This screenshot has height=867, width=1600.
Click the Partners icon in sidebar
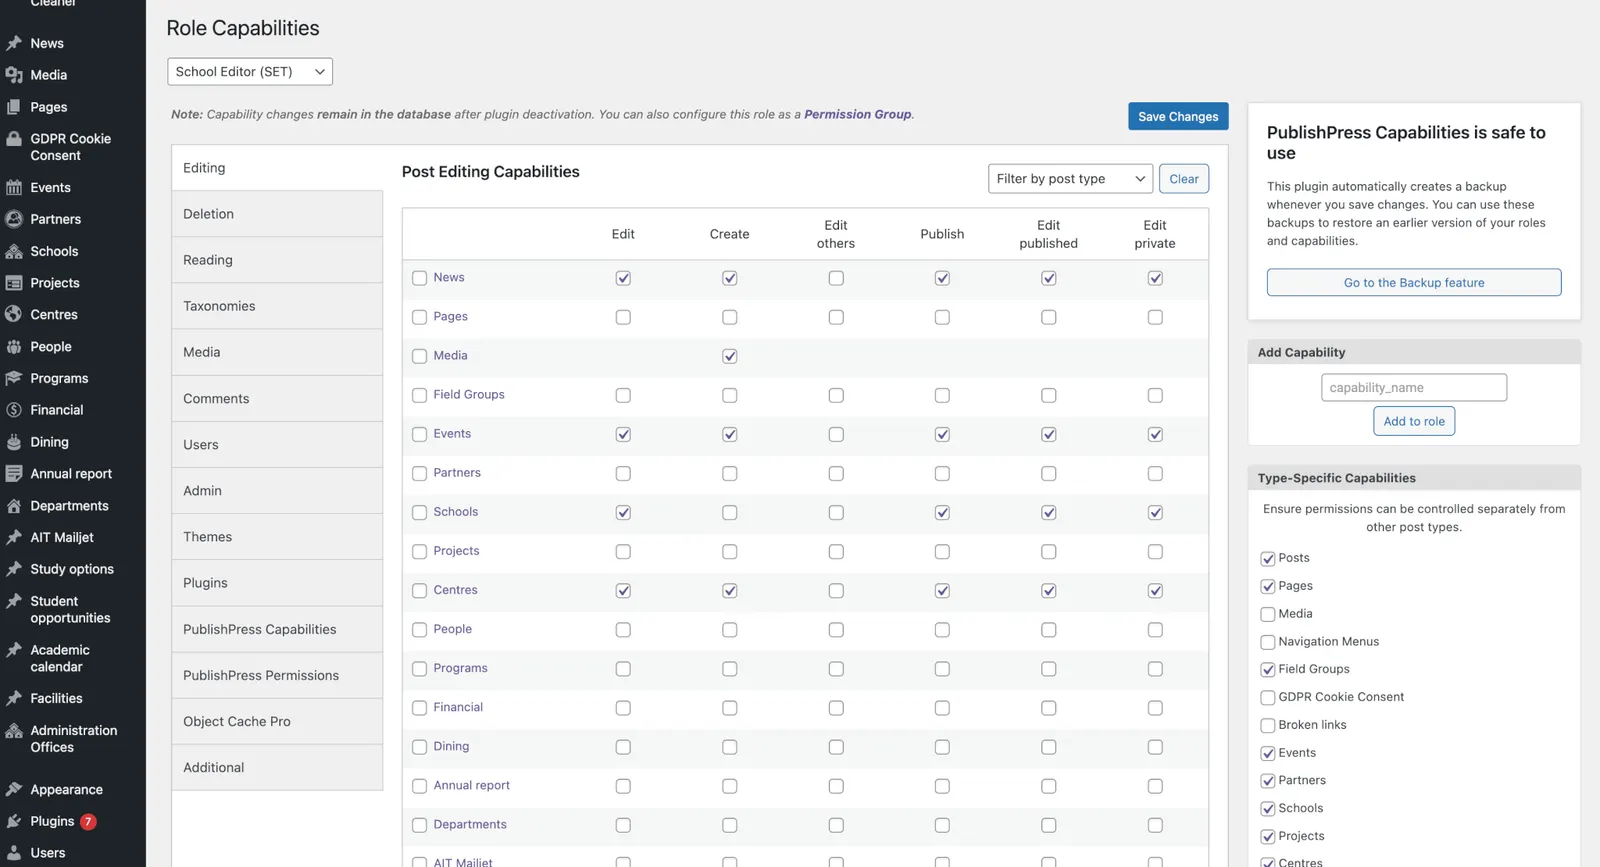pos(14,219)
